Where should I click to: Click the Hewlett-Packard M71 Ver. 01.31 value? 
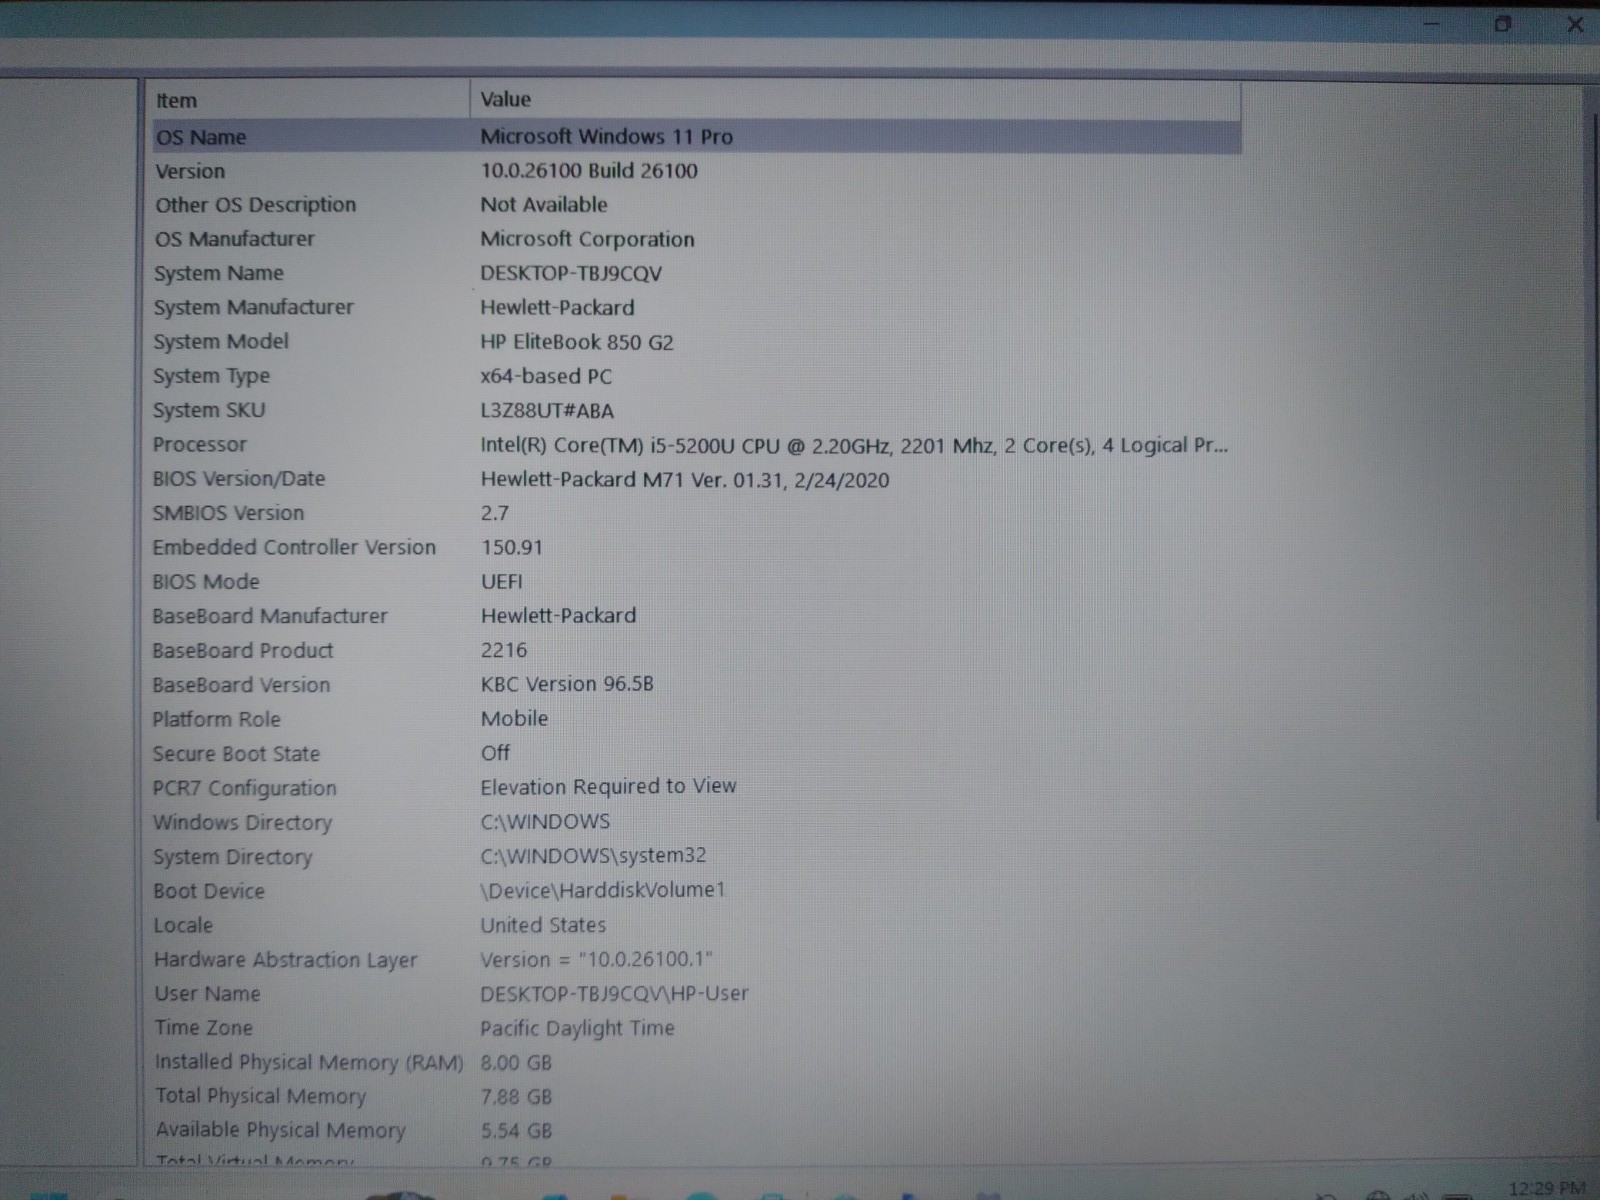685,479
